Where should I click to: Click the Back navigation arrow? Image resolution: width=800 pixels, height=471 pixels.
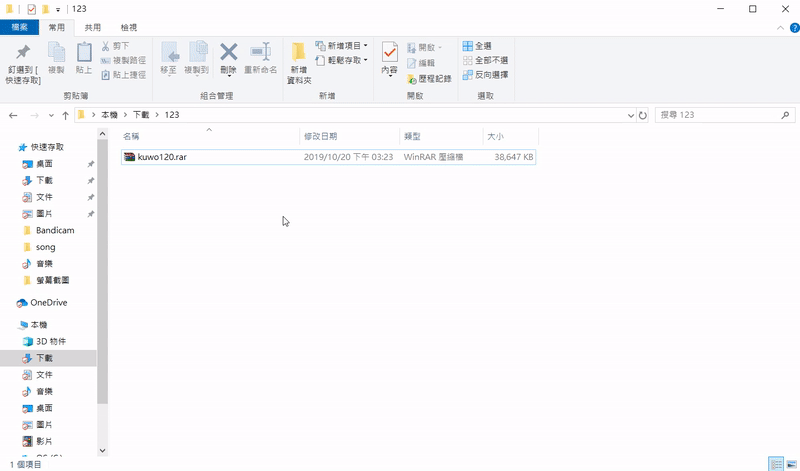[13, 115]
